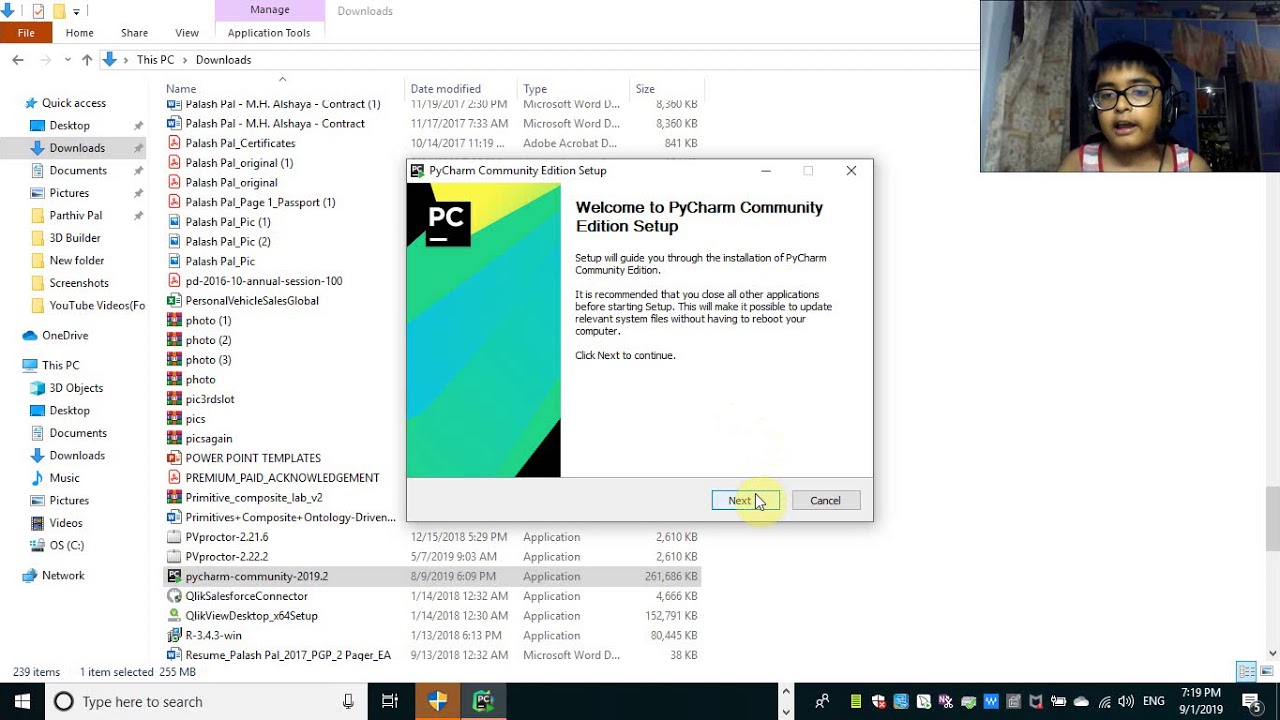Switch to details view icon in status bar

[x=1246, y=671]
